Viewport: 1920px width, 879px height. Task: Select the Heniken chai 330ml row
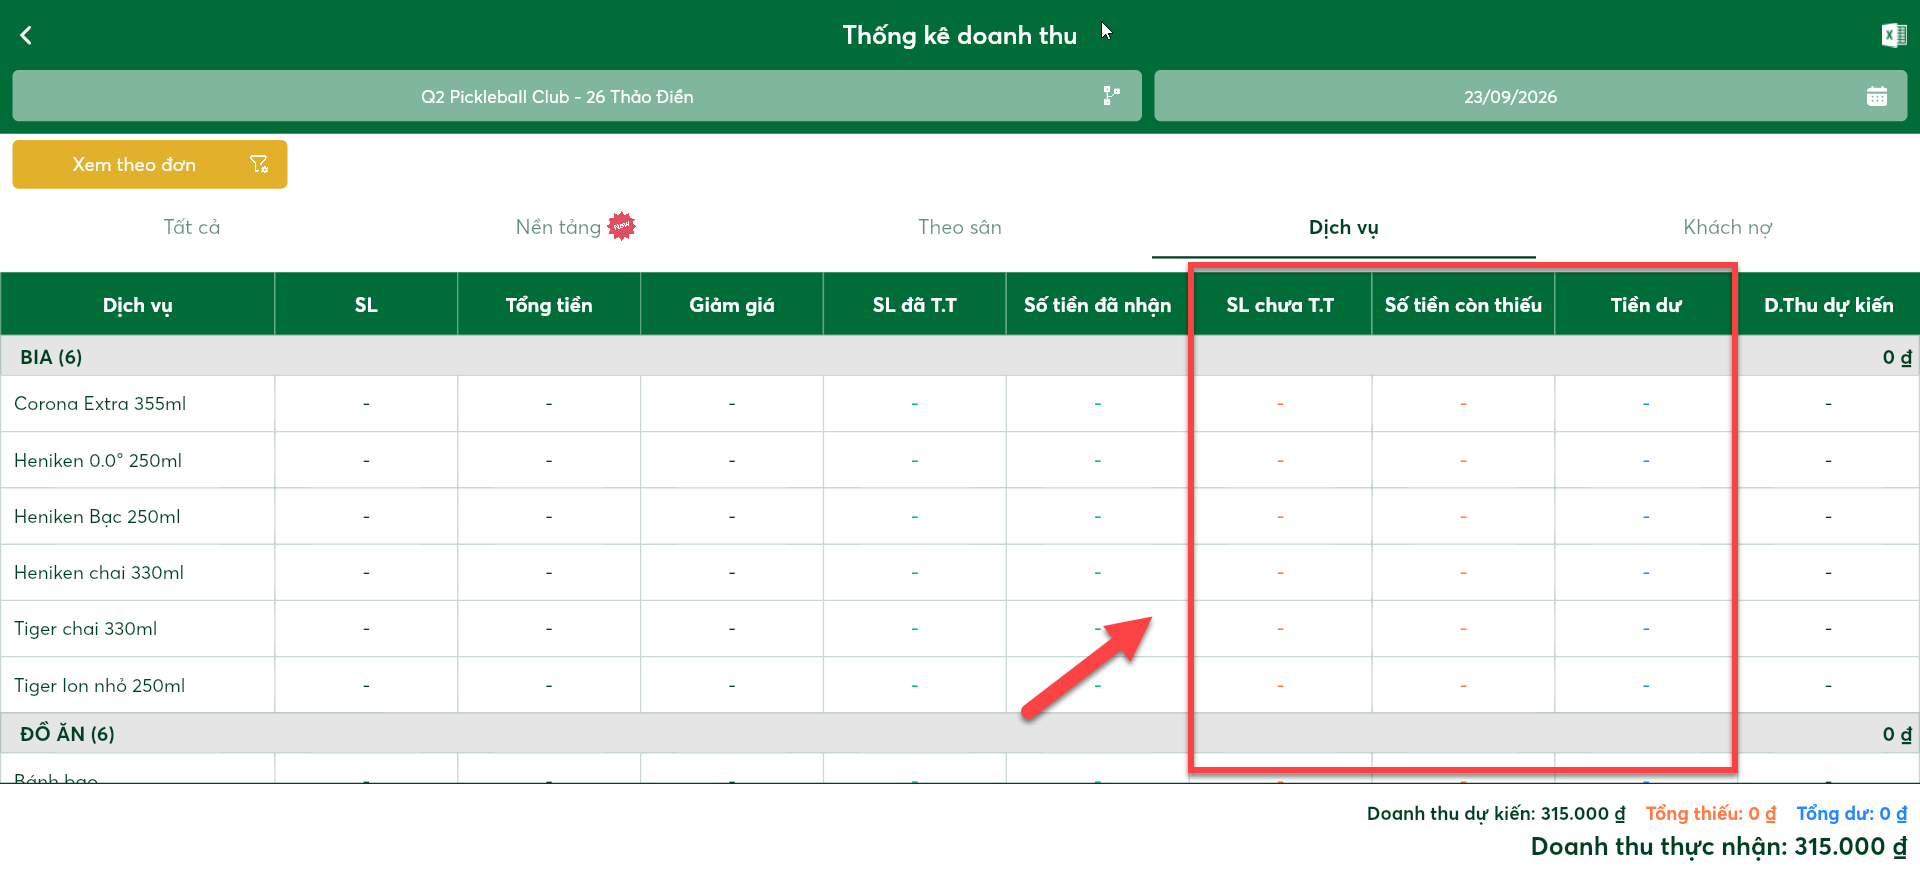[x=960, y=573]
